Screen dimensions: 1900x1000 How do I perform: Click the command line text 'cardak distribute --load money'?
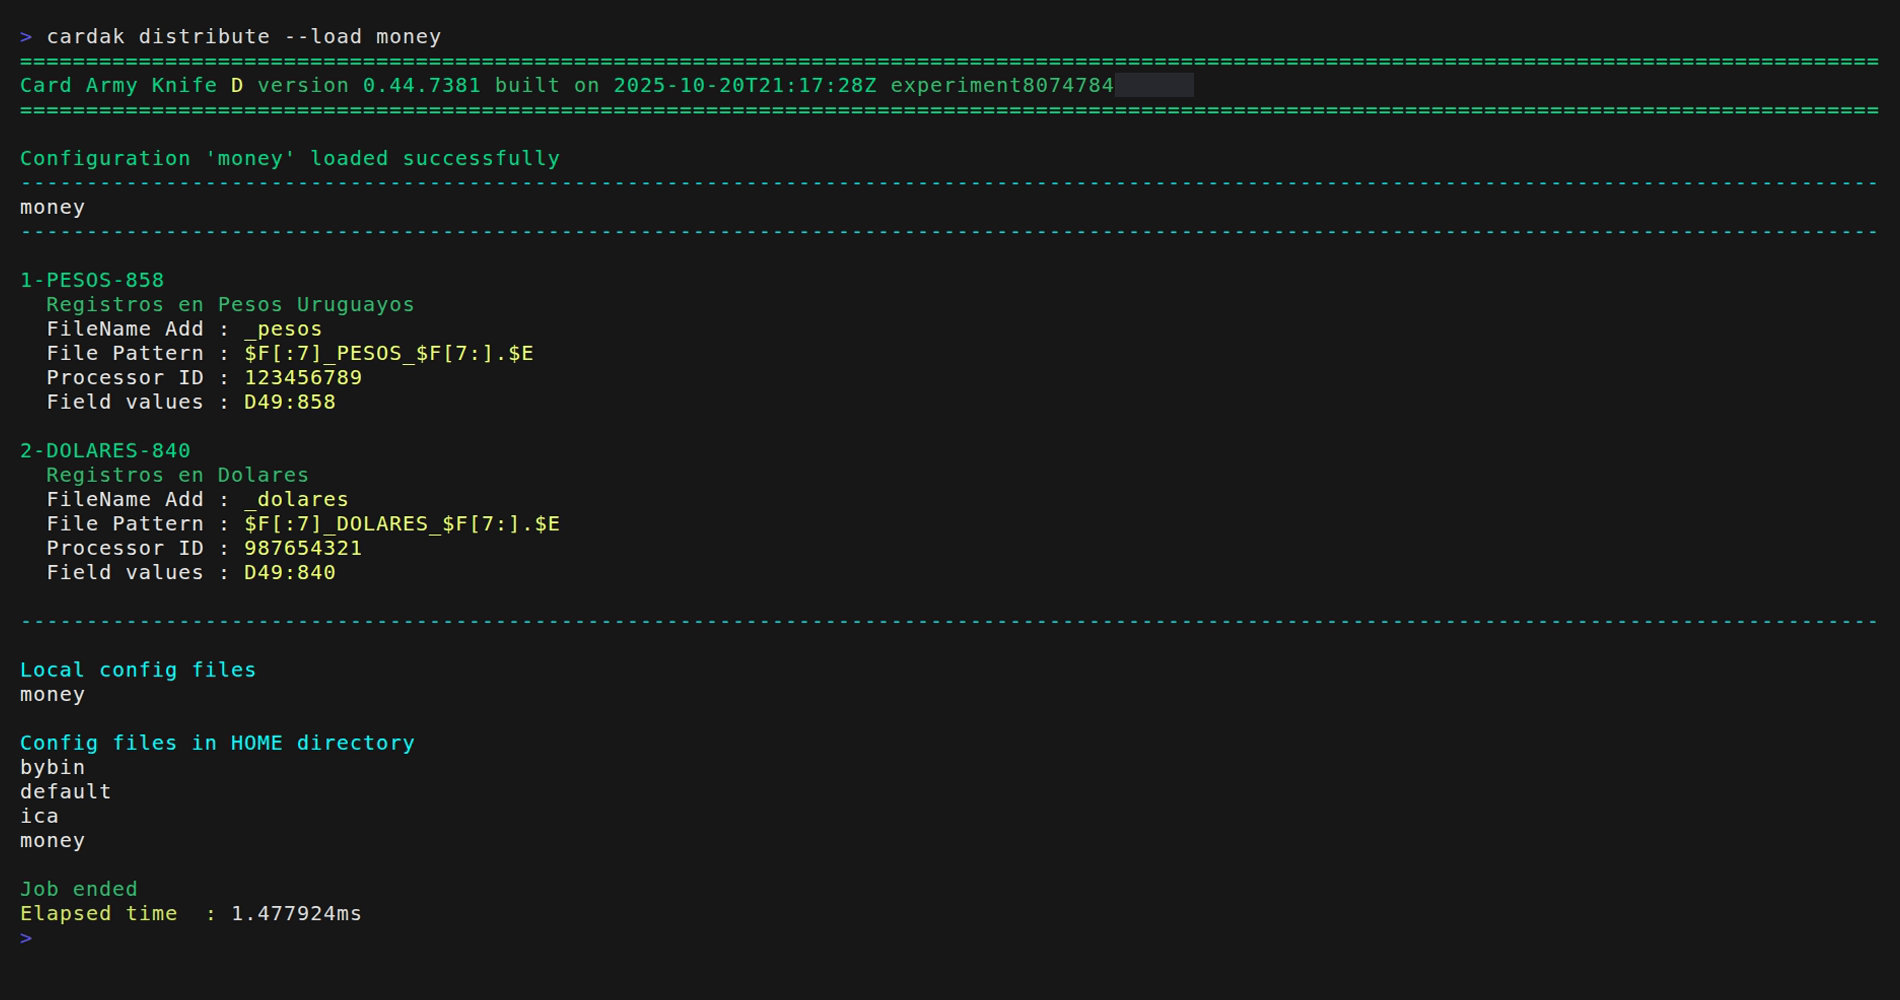243,37
